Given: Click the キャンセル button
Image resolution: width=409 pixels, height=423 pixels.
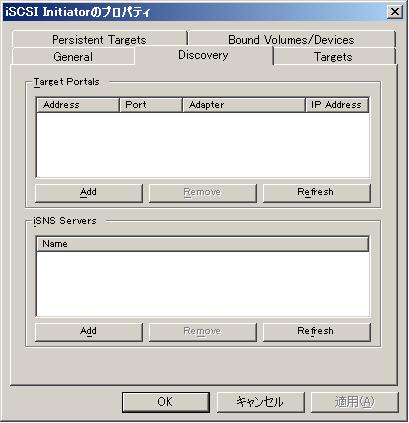Looking at the screenshot, I should pos(260,402).
